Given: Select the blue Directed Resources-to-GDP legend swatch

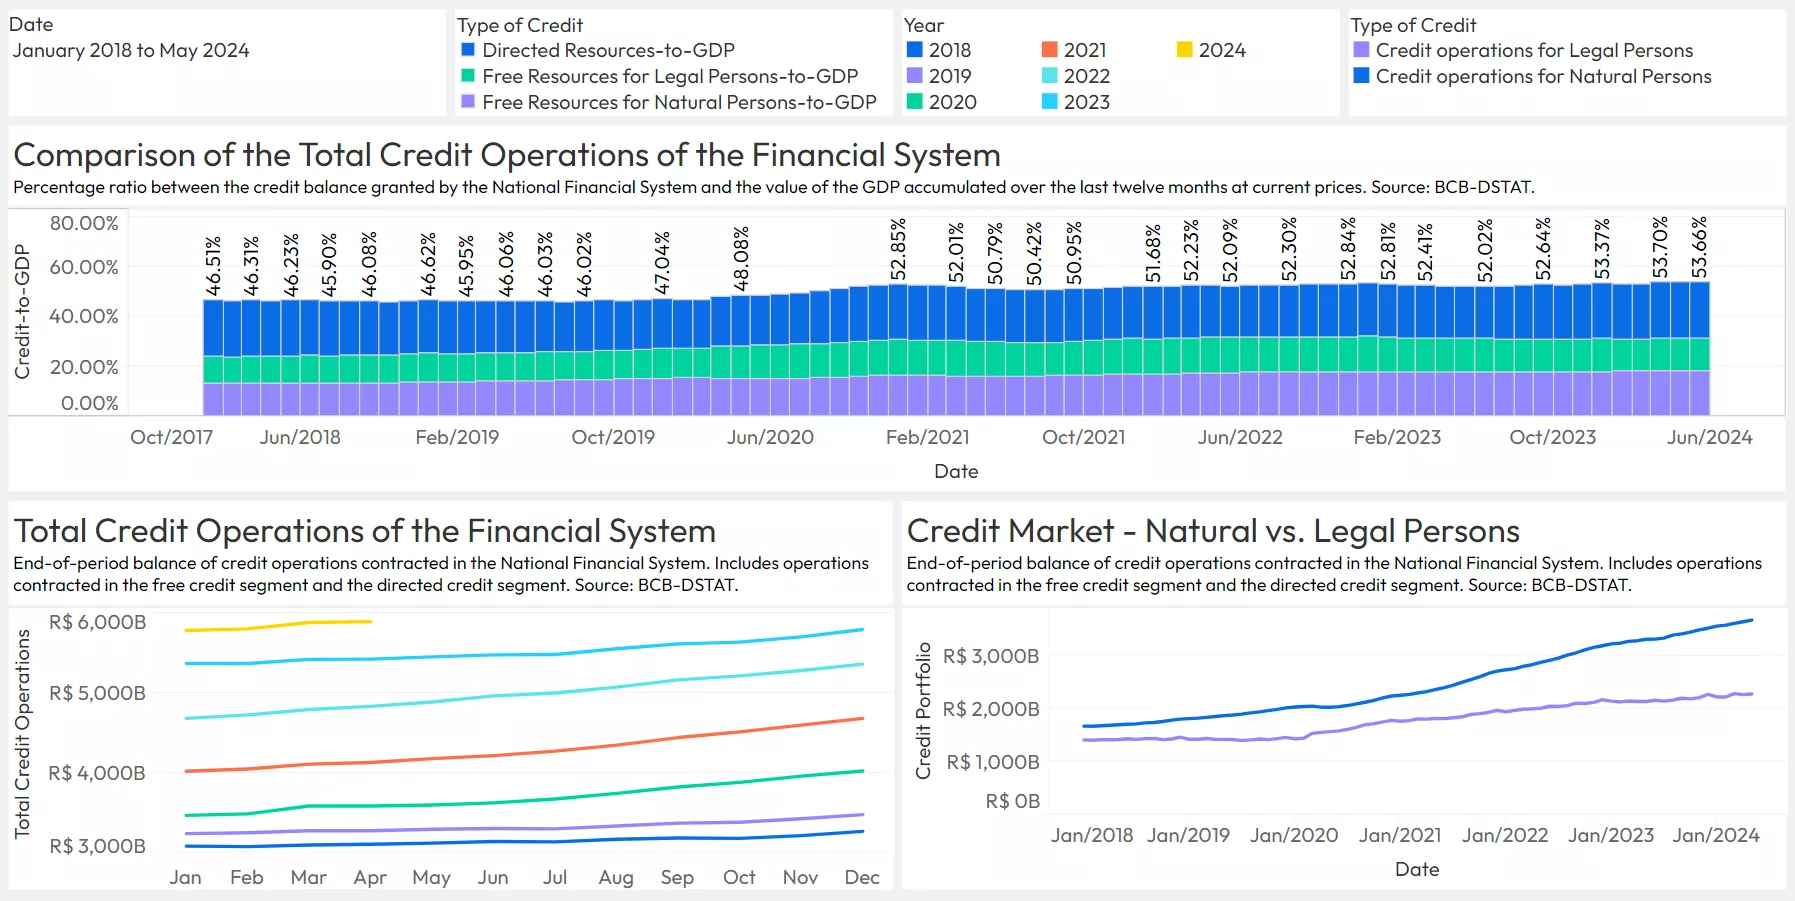Looking at the screenshot, I should coord(467,50).
